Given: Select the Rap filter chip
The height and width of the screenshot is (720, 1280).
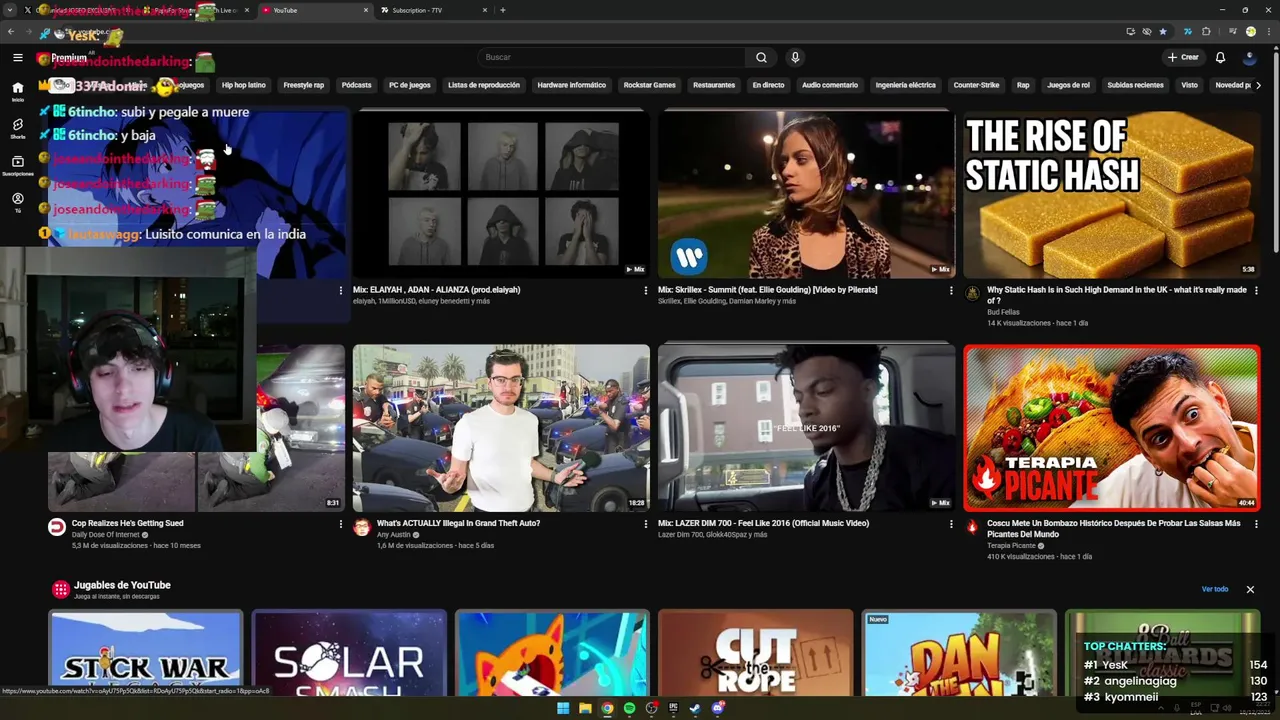Looking at the screenshot, I should (1023, 85).
